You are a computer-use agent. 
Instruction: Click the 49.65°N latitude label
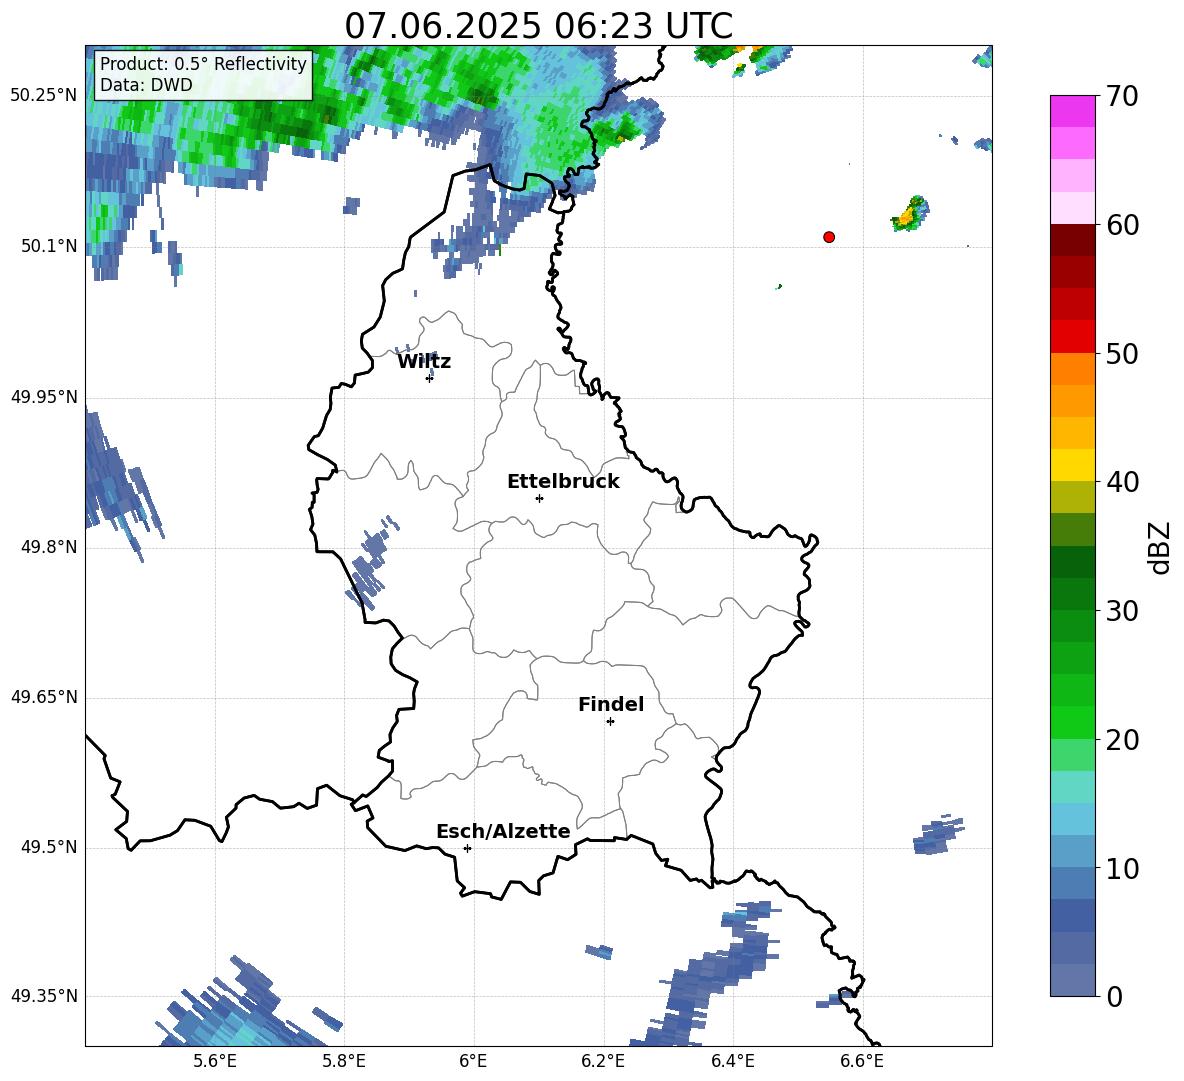point(44,697)
